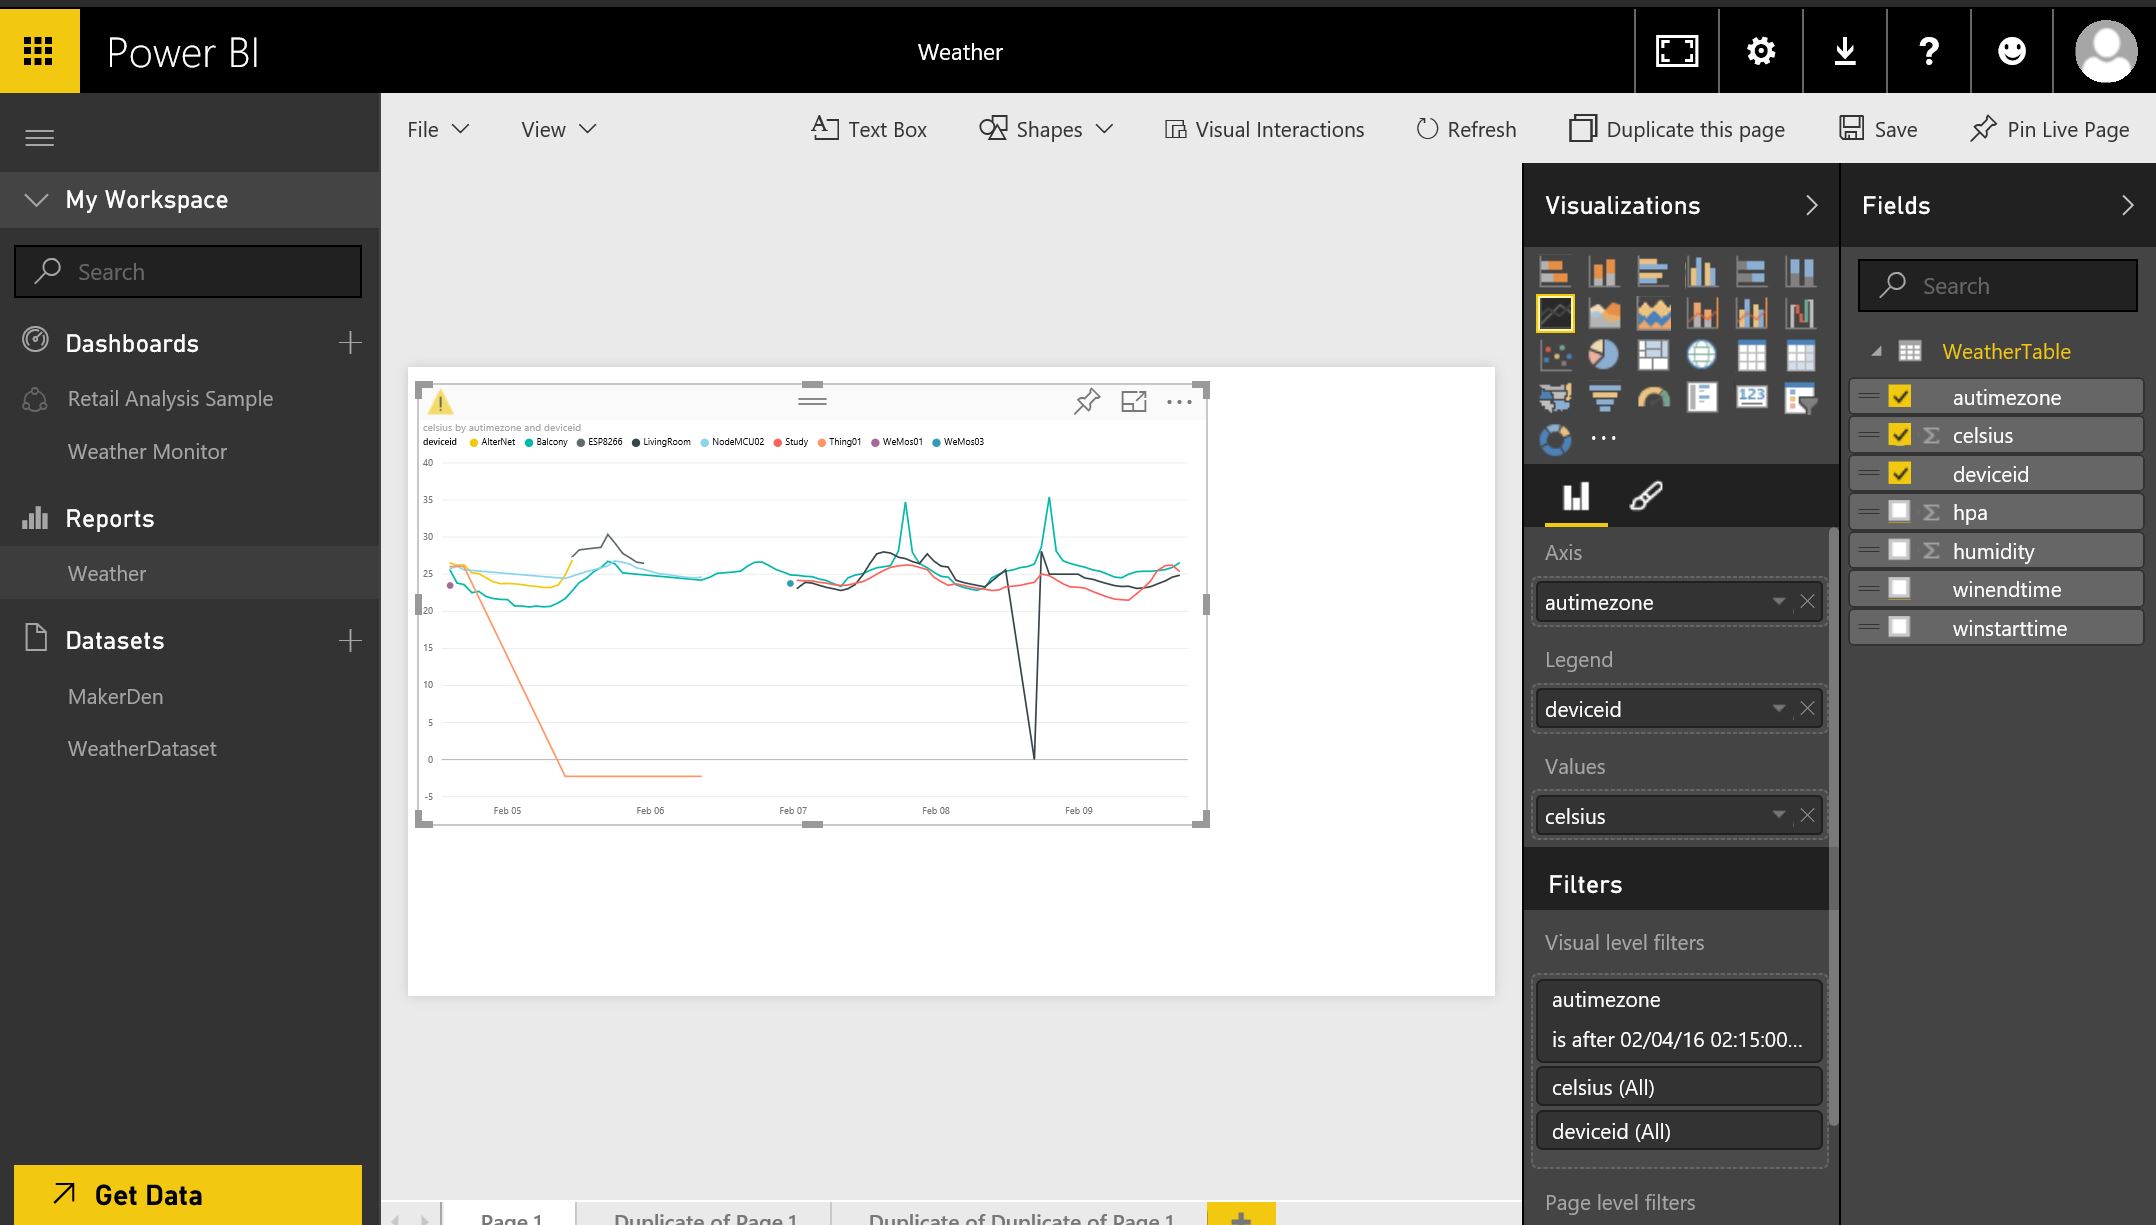Select the gauge visualization

click(x=1653, y=398)
